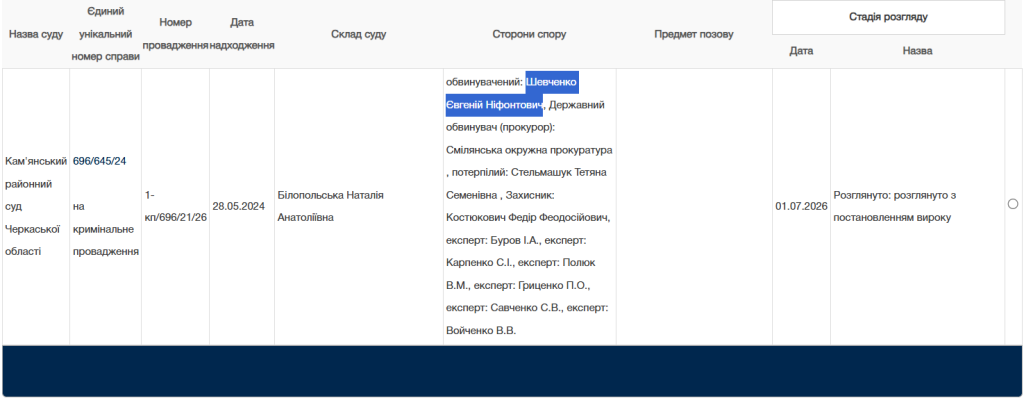Click the receipt date 28.05.2024

[238, 207]
